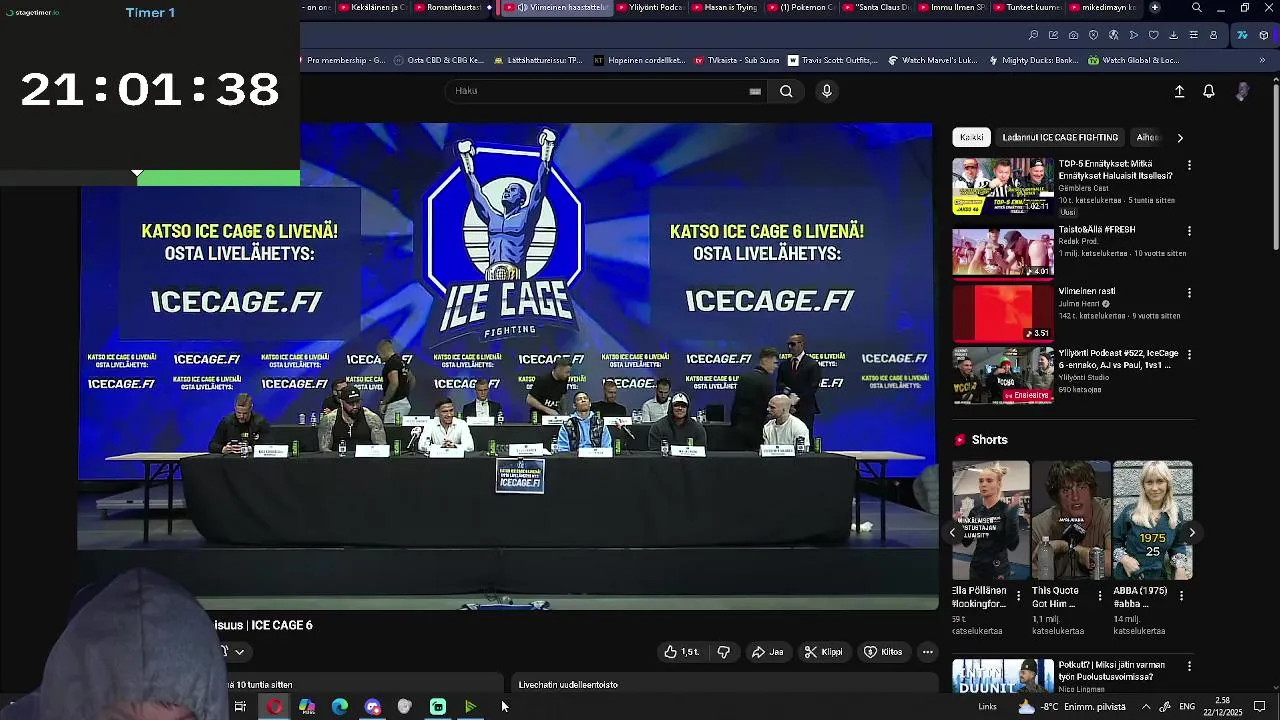Image resolution: width=1280 pixels, height=720 pixels.
Task: Switch to the Hasan is Trying tab
Action: (723, 7)
